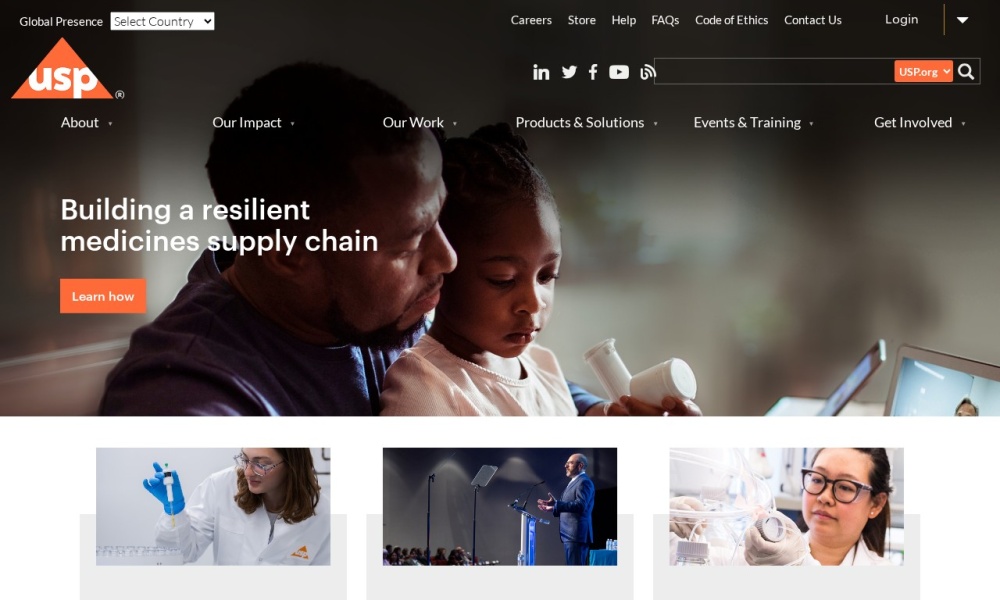The height and width of the screenshot is (600, 1000).
Task: Open the Get Involved menu
Action: point(919,122)
